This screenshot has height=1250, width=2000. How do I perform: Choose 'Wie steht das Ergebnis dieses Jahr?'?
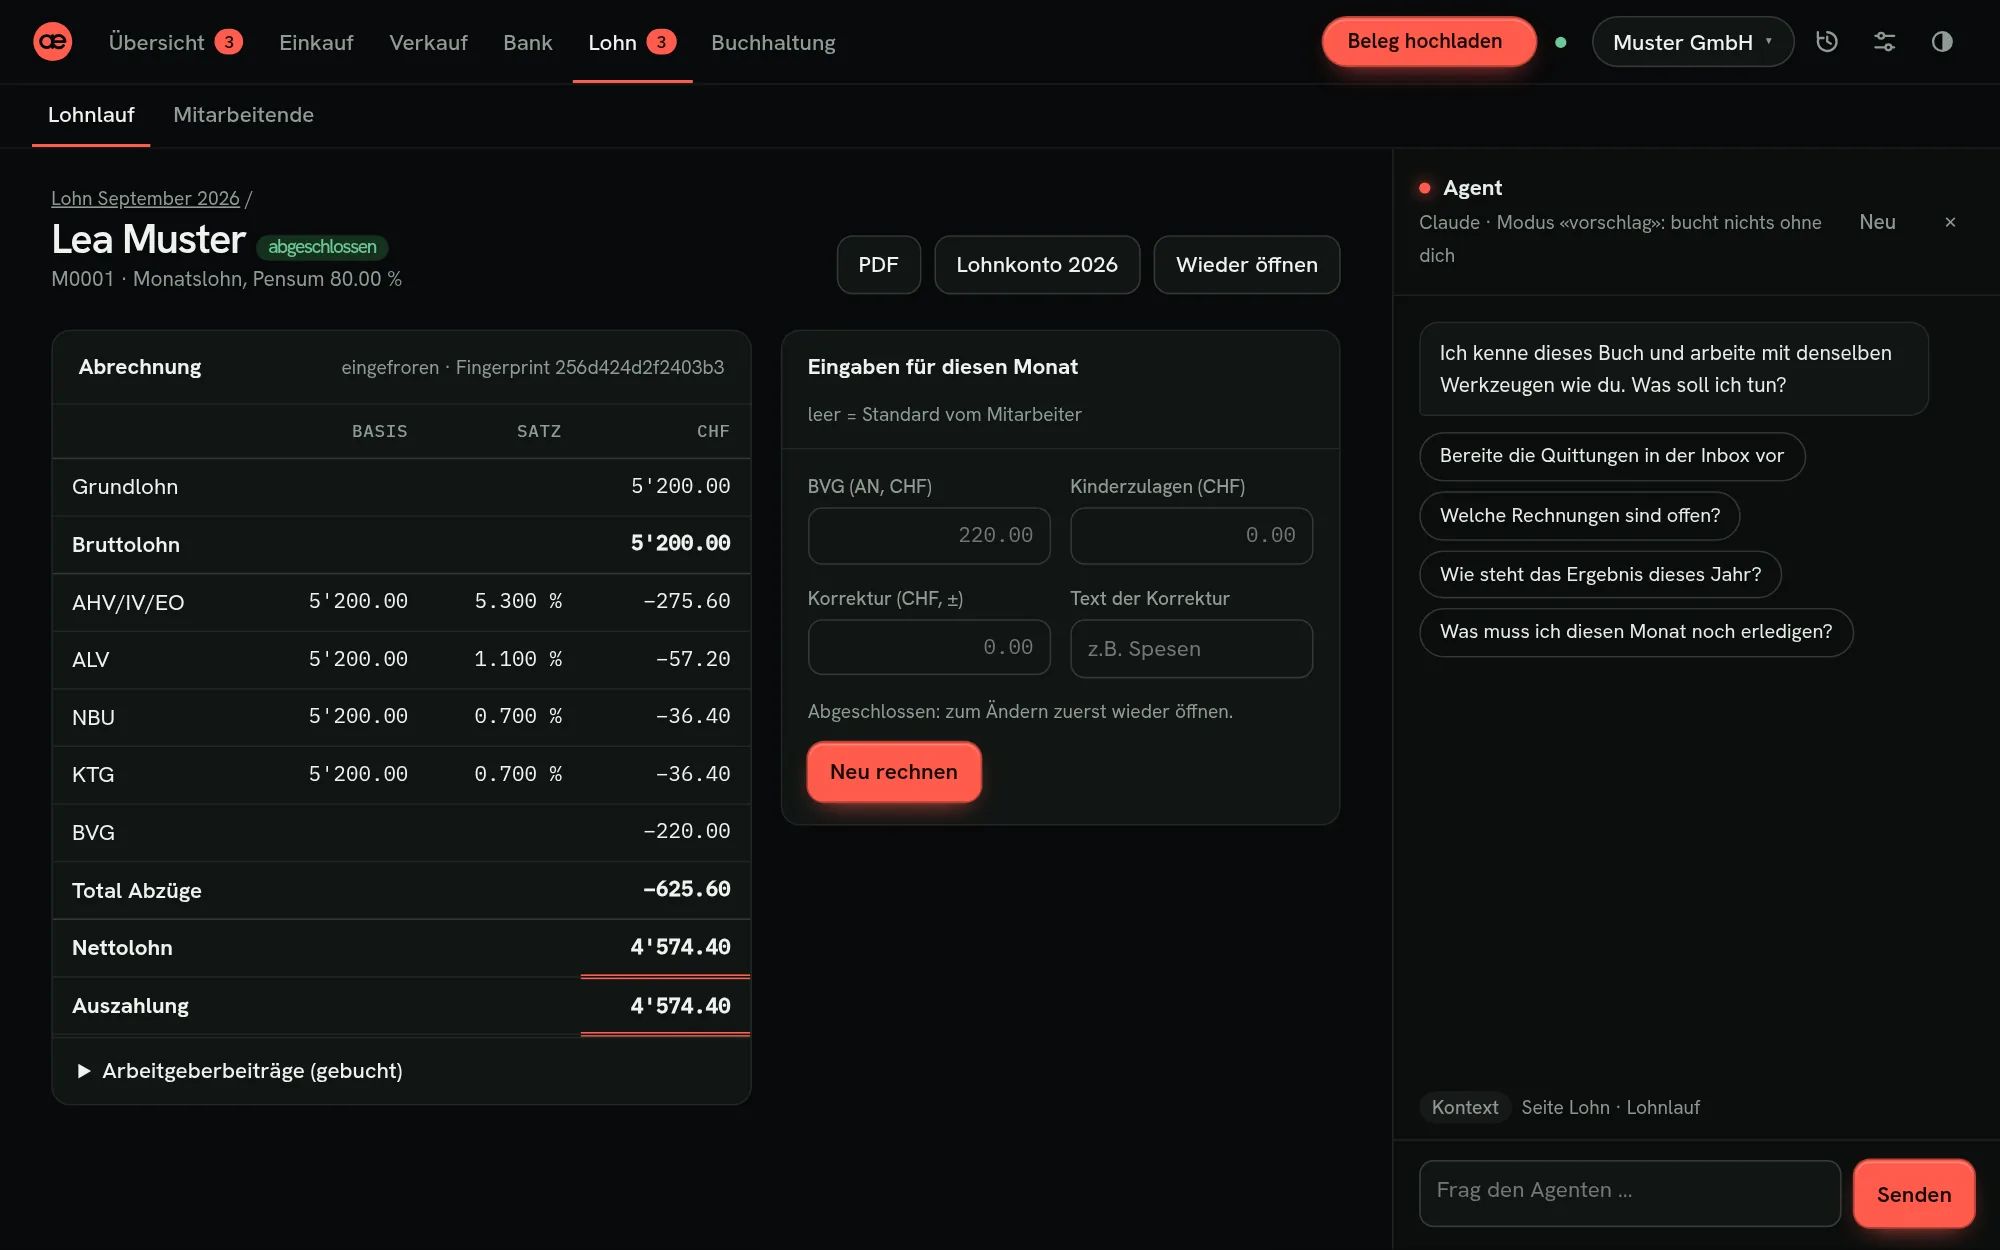(1600, 575)
